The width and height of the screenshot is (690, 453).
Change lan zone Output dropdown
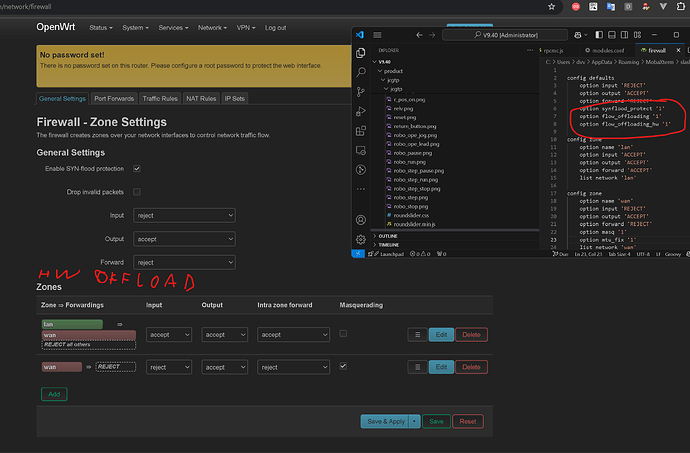(x=224, y=335)
